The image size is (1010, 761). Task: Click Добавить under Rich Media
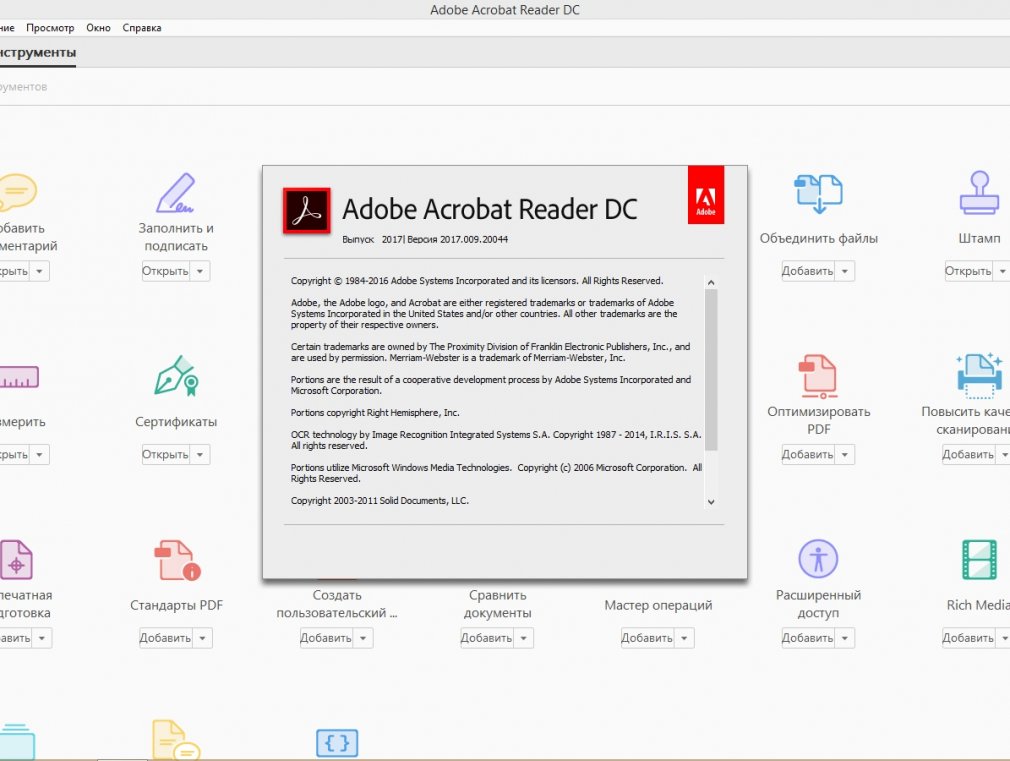pyautogui.click(x=968, y=639)
